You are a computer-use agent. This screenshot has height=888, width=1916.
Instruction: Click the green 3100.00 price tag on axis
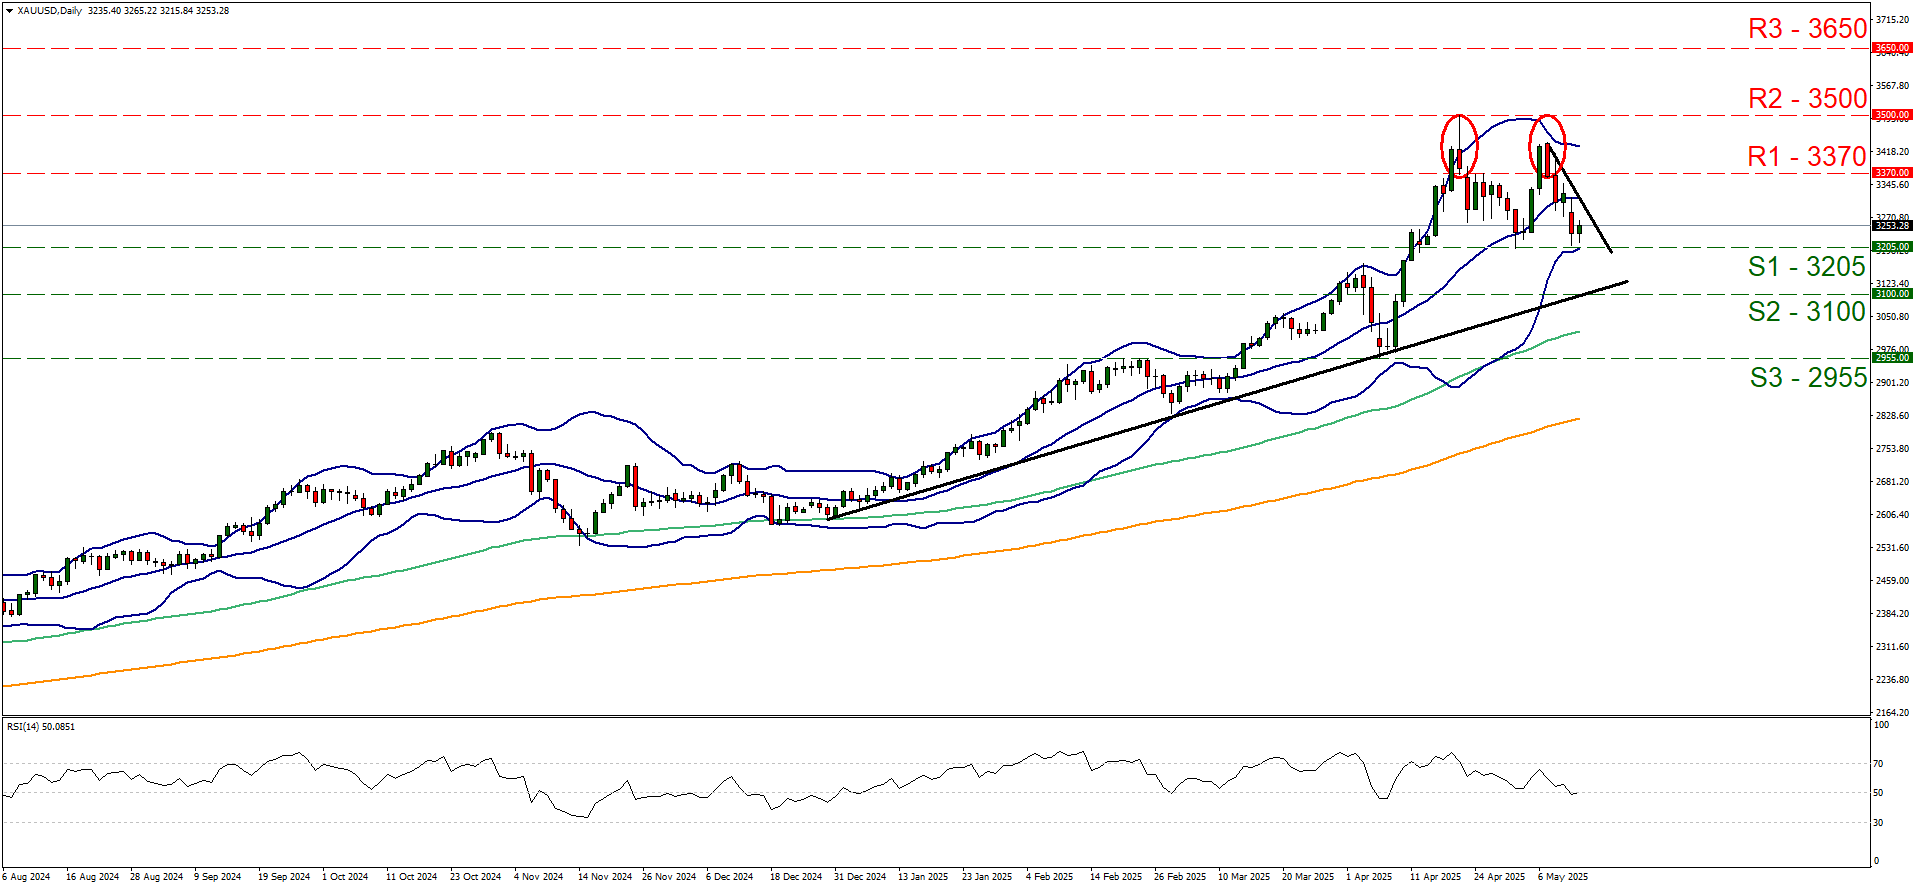[1891, 294]
